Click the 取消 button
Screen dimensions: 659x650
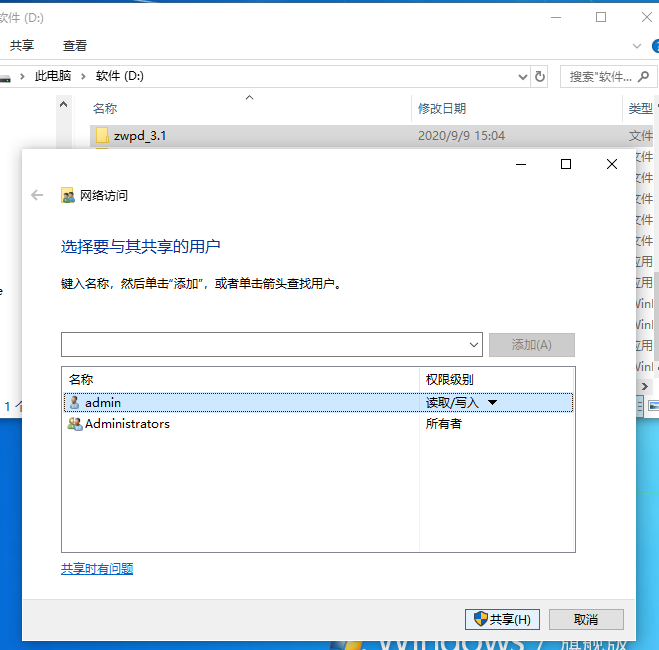[586, 619]
